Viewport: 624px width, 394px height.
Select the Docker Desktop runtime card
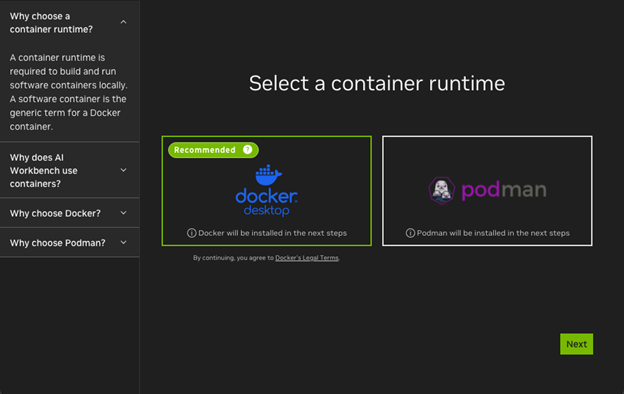point(267,191)
